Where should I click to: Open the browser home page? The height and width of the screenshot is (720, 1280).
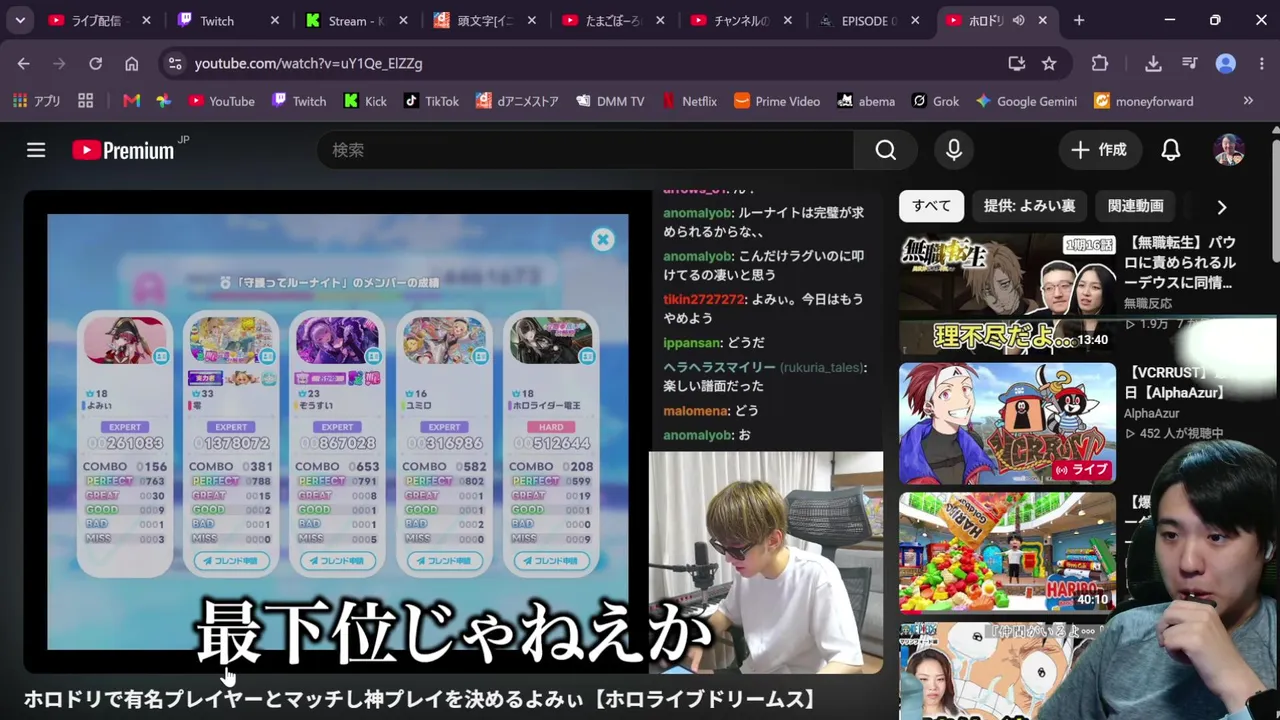[x=131, y=63]
